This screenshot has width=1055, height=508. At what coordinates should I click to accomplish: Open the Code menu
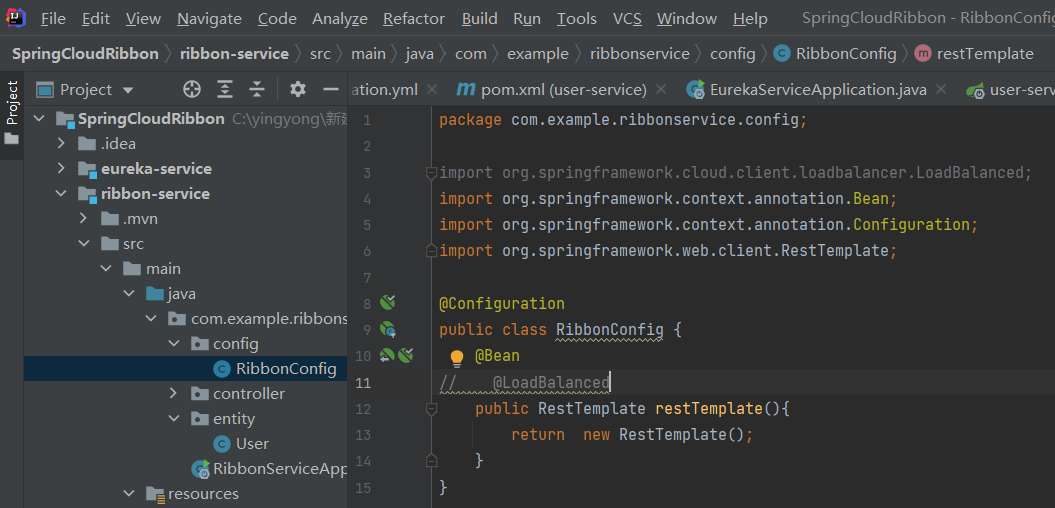pos(277,19)
